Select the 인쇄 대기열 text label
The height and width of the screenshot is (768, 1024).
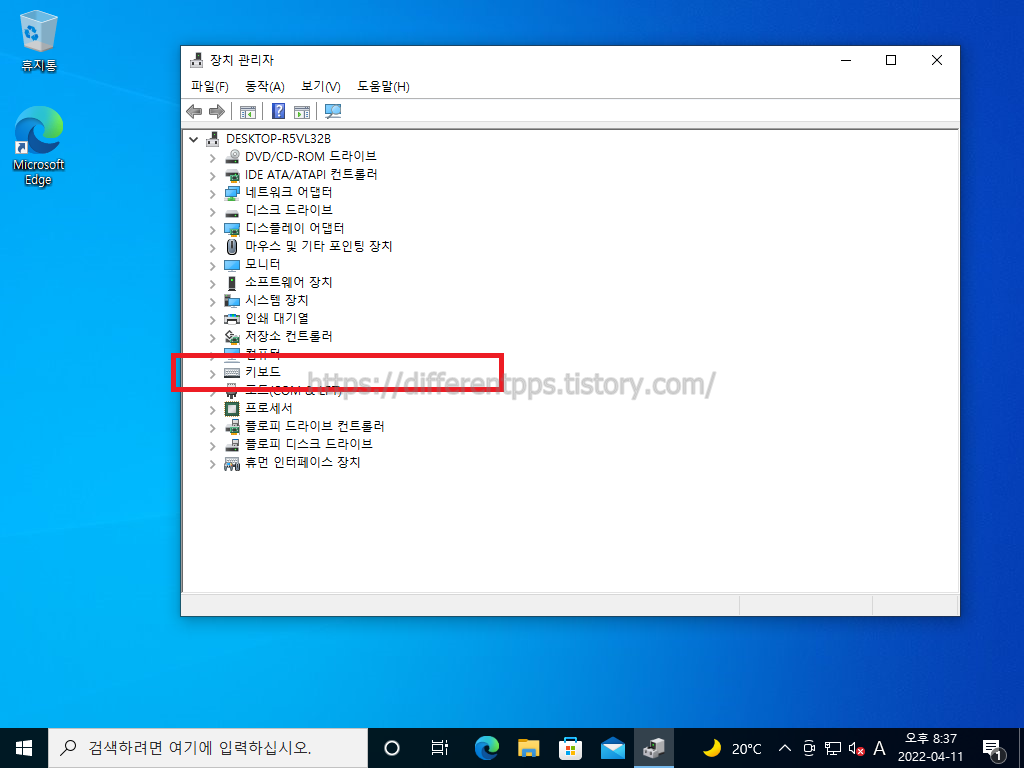277,318
